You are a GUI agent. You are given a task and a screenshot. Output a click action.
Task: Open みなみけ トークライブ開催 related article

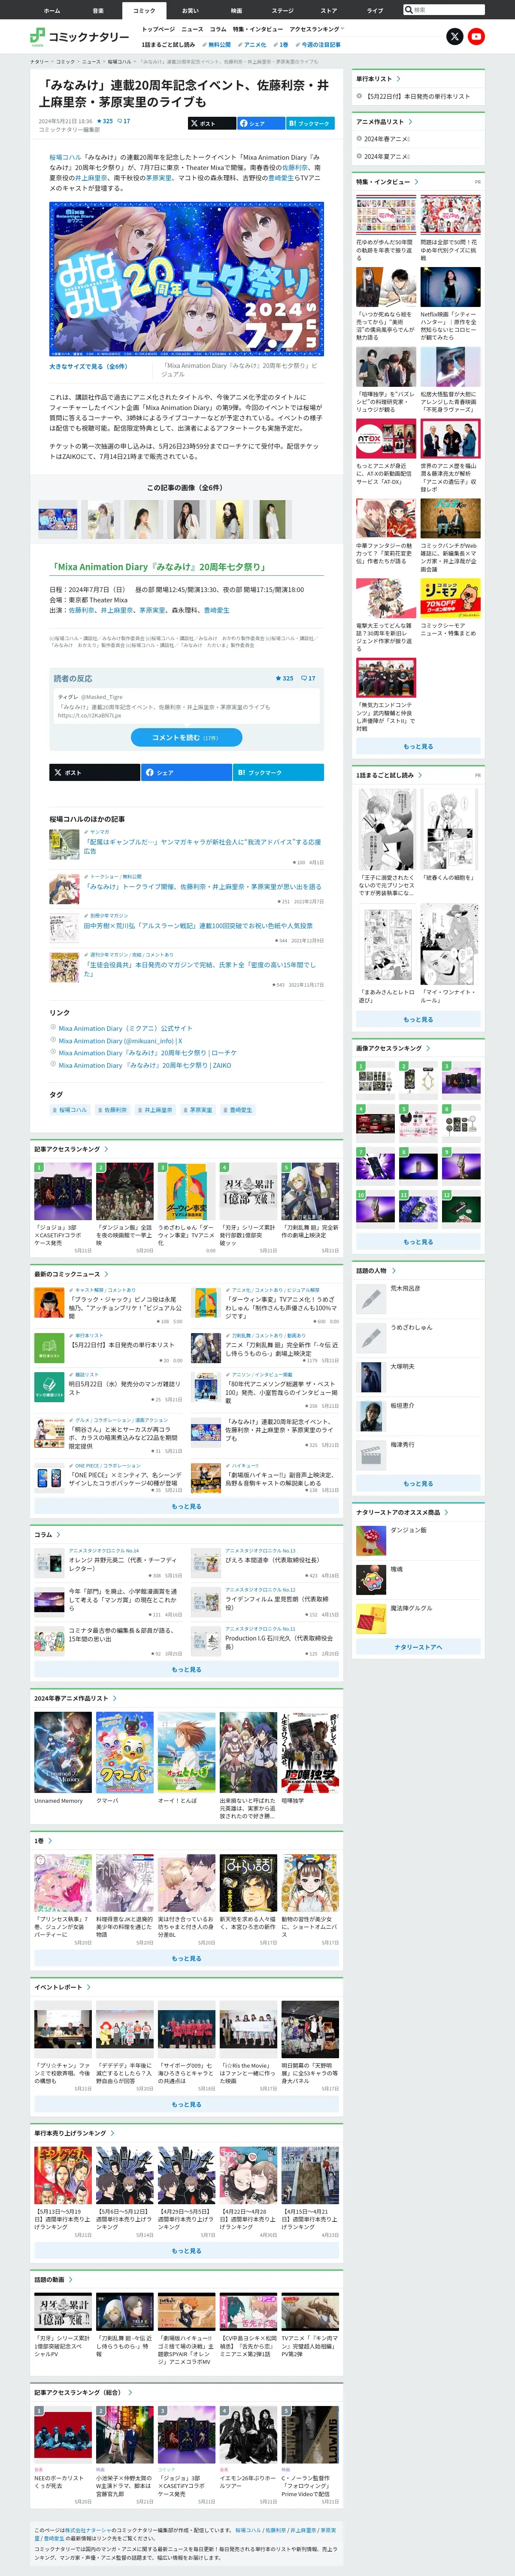[204, 886]
